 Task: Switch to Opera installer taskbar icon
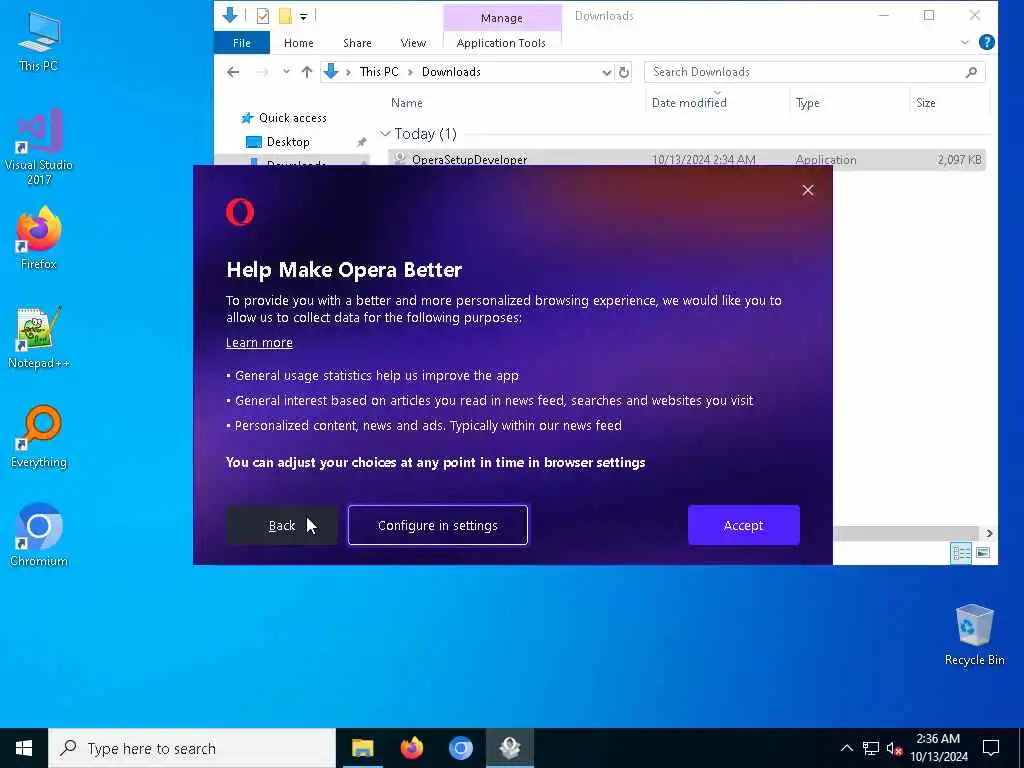coord(509,748)
